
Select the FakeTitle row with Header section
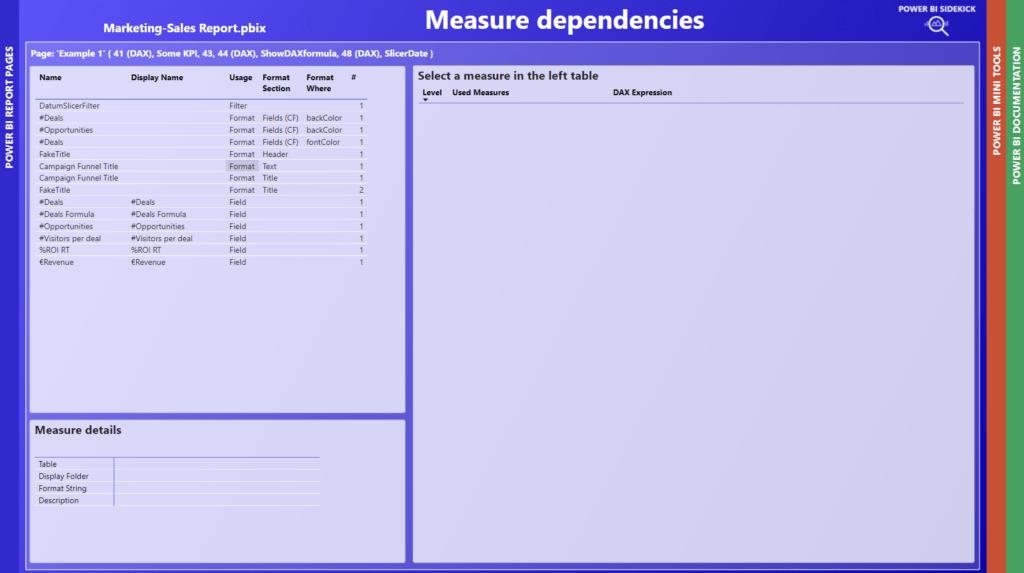(x=55, y=154)
